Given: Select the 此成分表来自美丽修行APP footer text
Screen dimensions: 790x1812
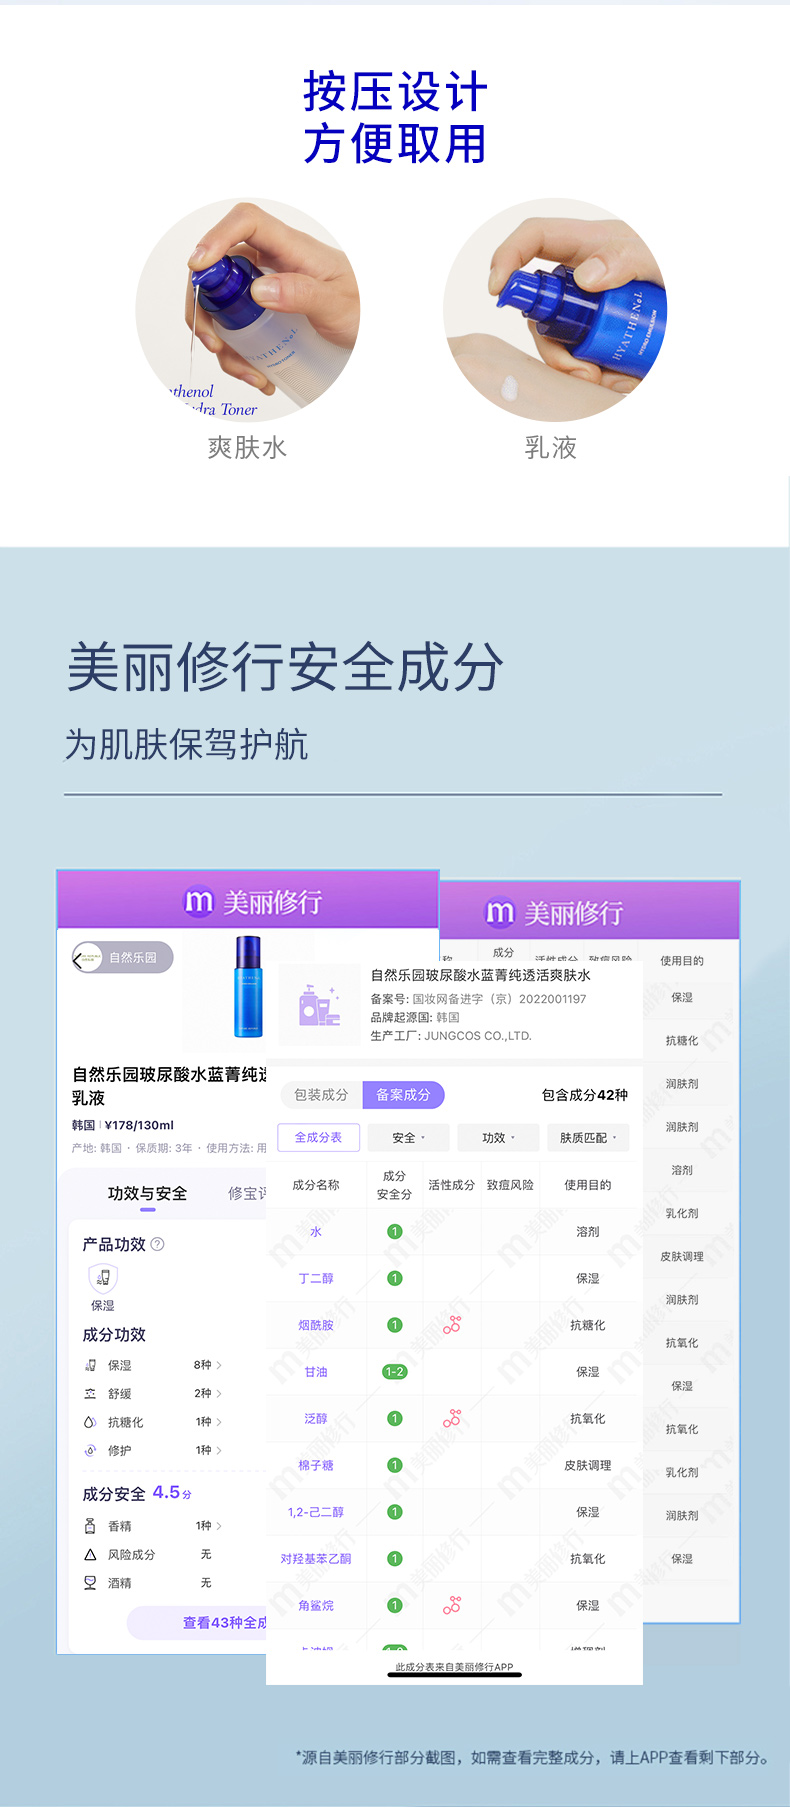Looking at the screenshot, I should pyautogui.click(x=454, y=1667).
